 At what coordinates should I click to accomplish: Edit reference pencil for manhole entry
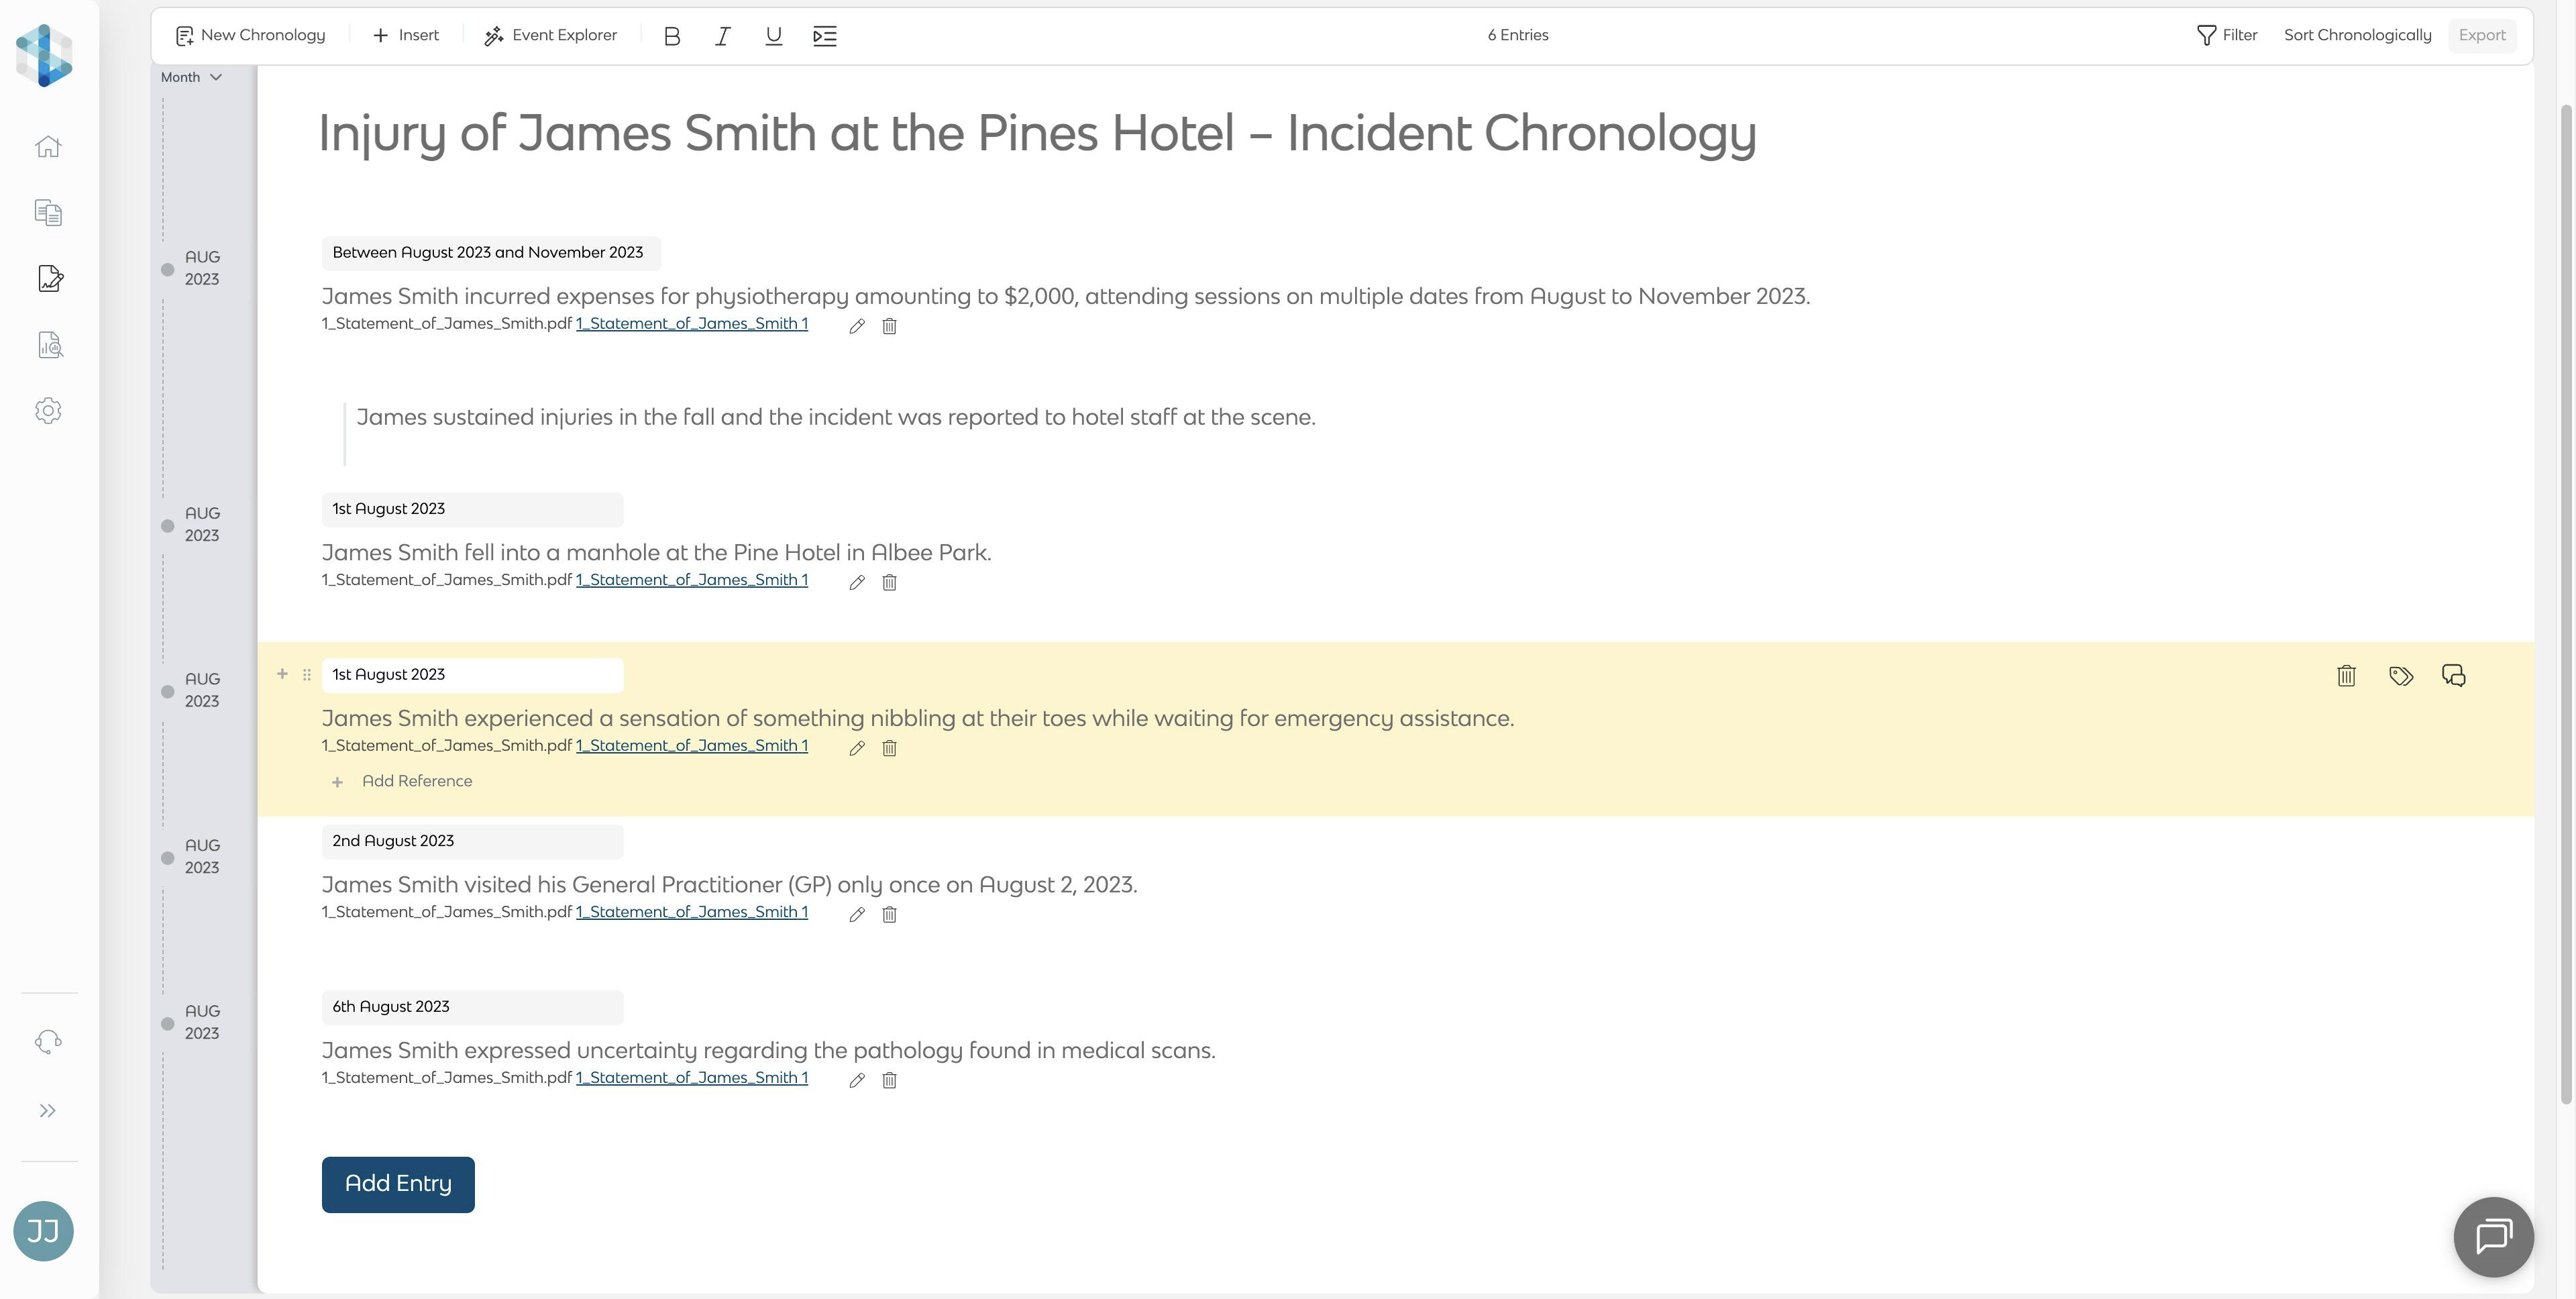point(857,582)
